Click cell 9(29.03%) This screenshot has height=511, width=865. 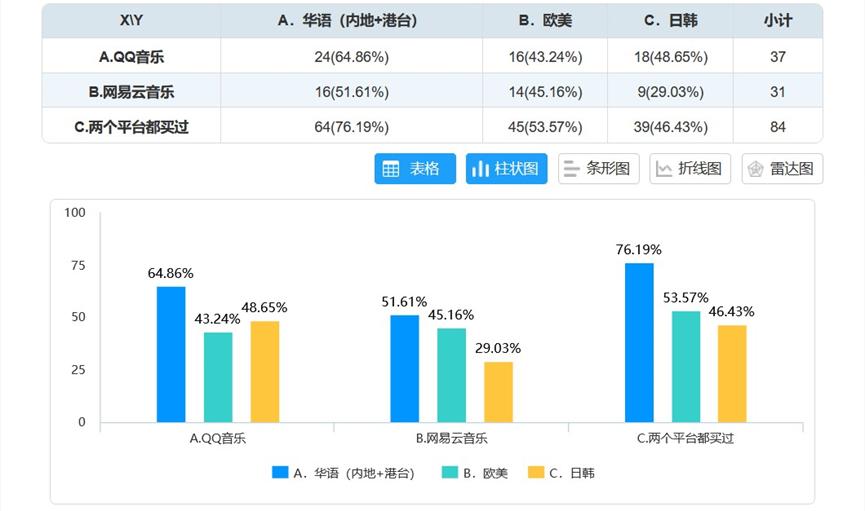coord(670,92)
